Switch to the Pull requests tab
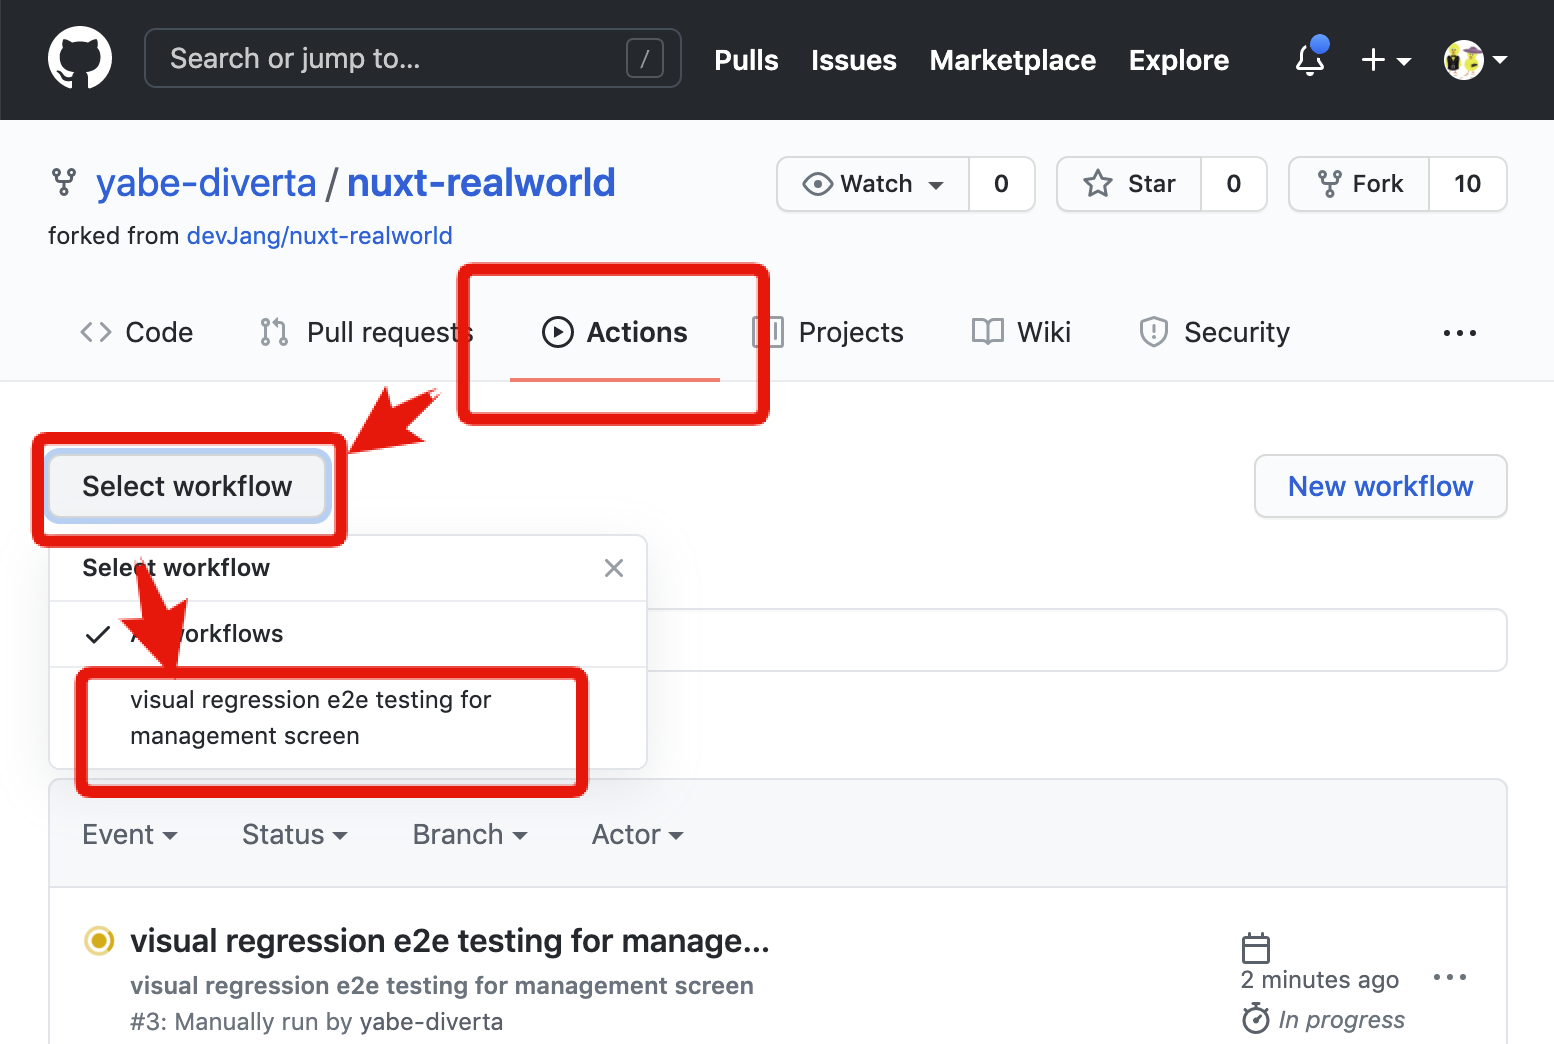This screenshot has height=1044, width=1554. tap(366, 332)
